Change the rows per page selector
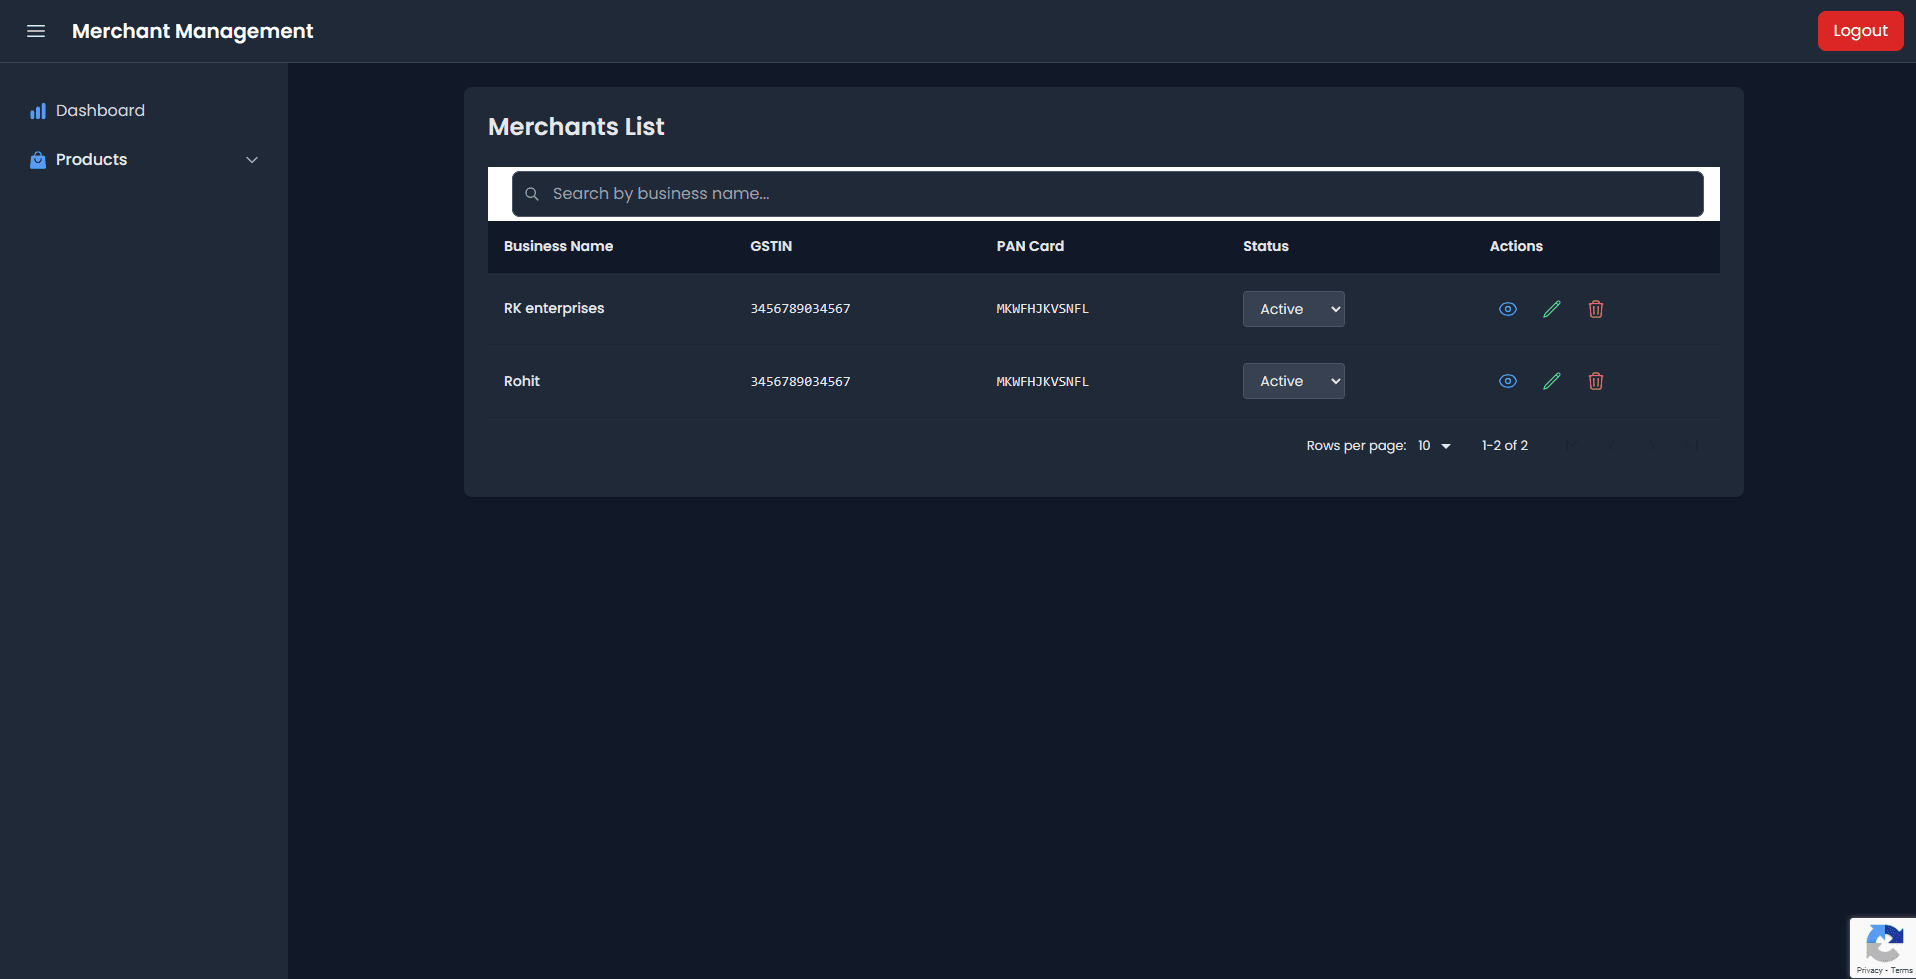1916x979 pixels. click(1433, 446)
